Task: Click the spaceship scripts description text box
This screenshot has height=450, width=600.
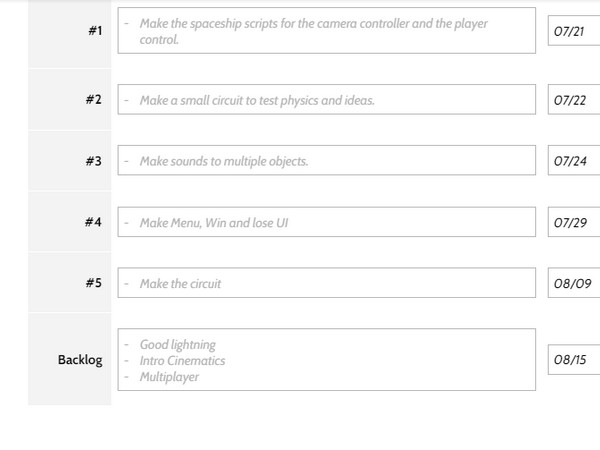Action: (x=326, y=30)
